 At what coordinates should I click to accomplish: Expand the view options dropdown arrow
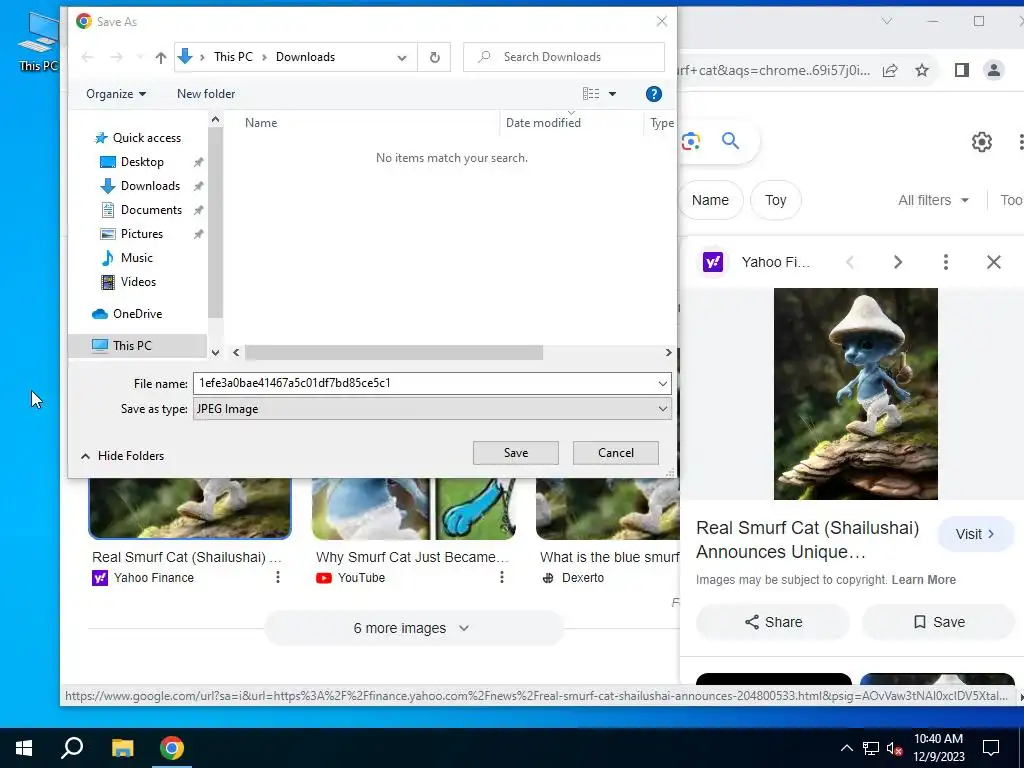tap(612, 94)
